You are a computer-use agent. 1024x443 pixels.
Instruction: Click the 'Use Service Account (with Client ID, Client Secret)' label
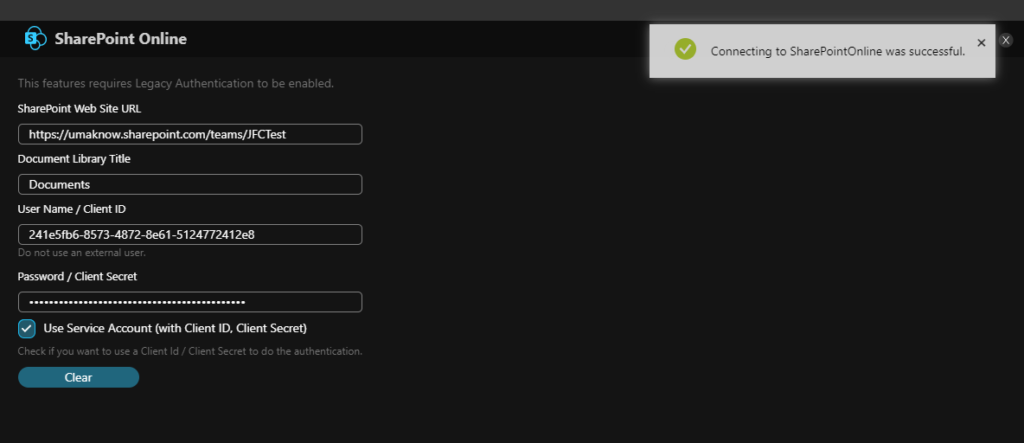(175, 328)
